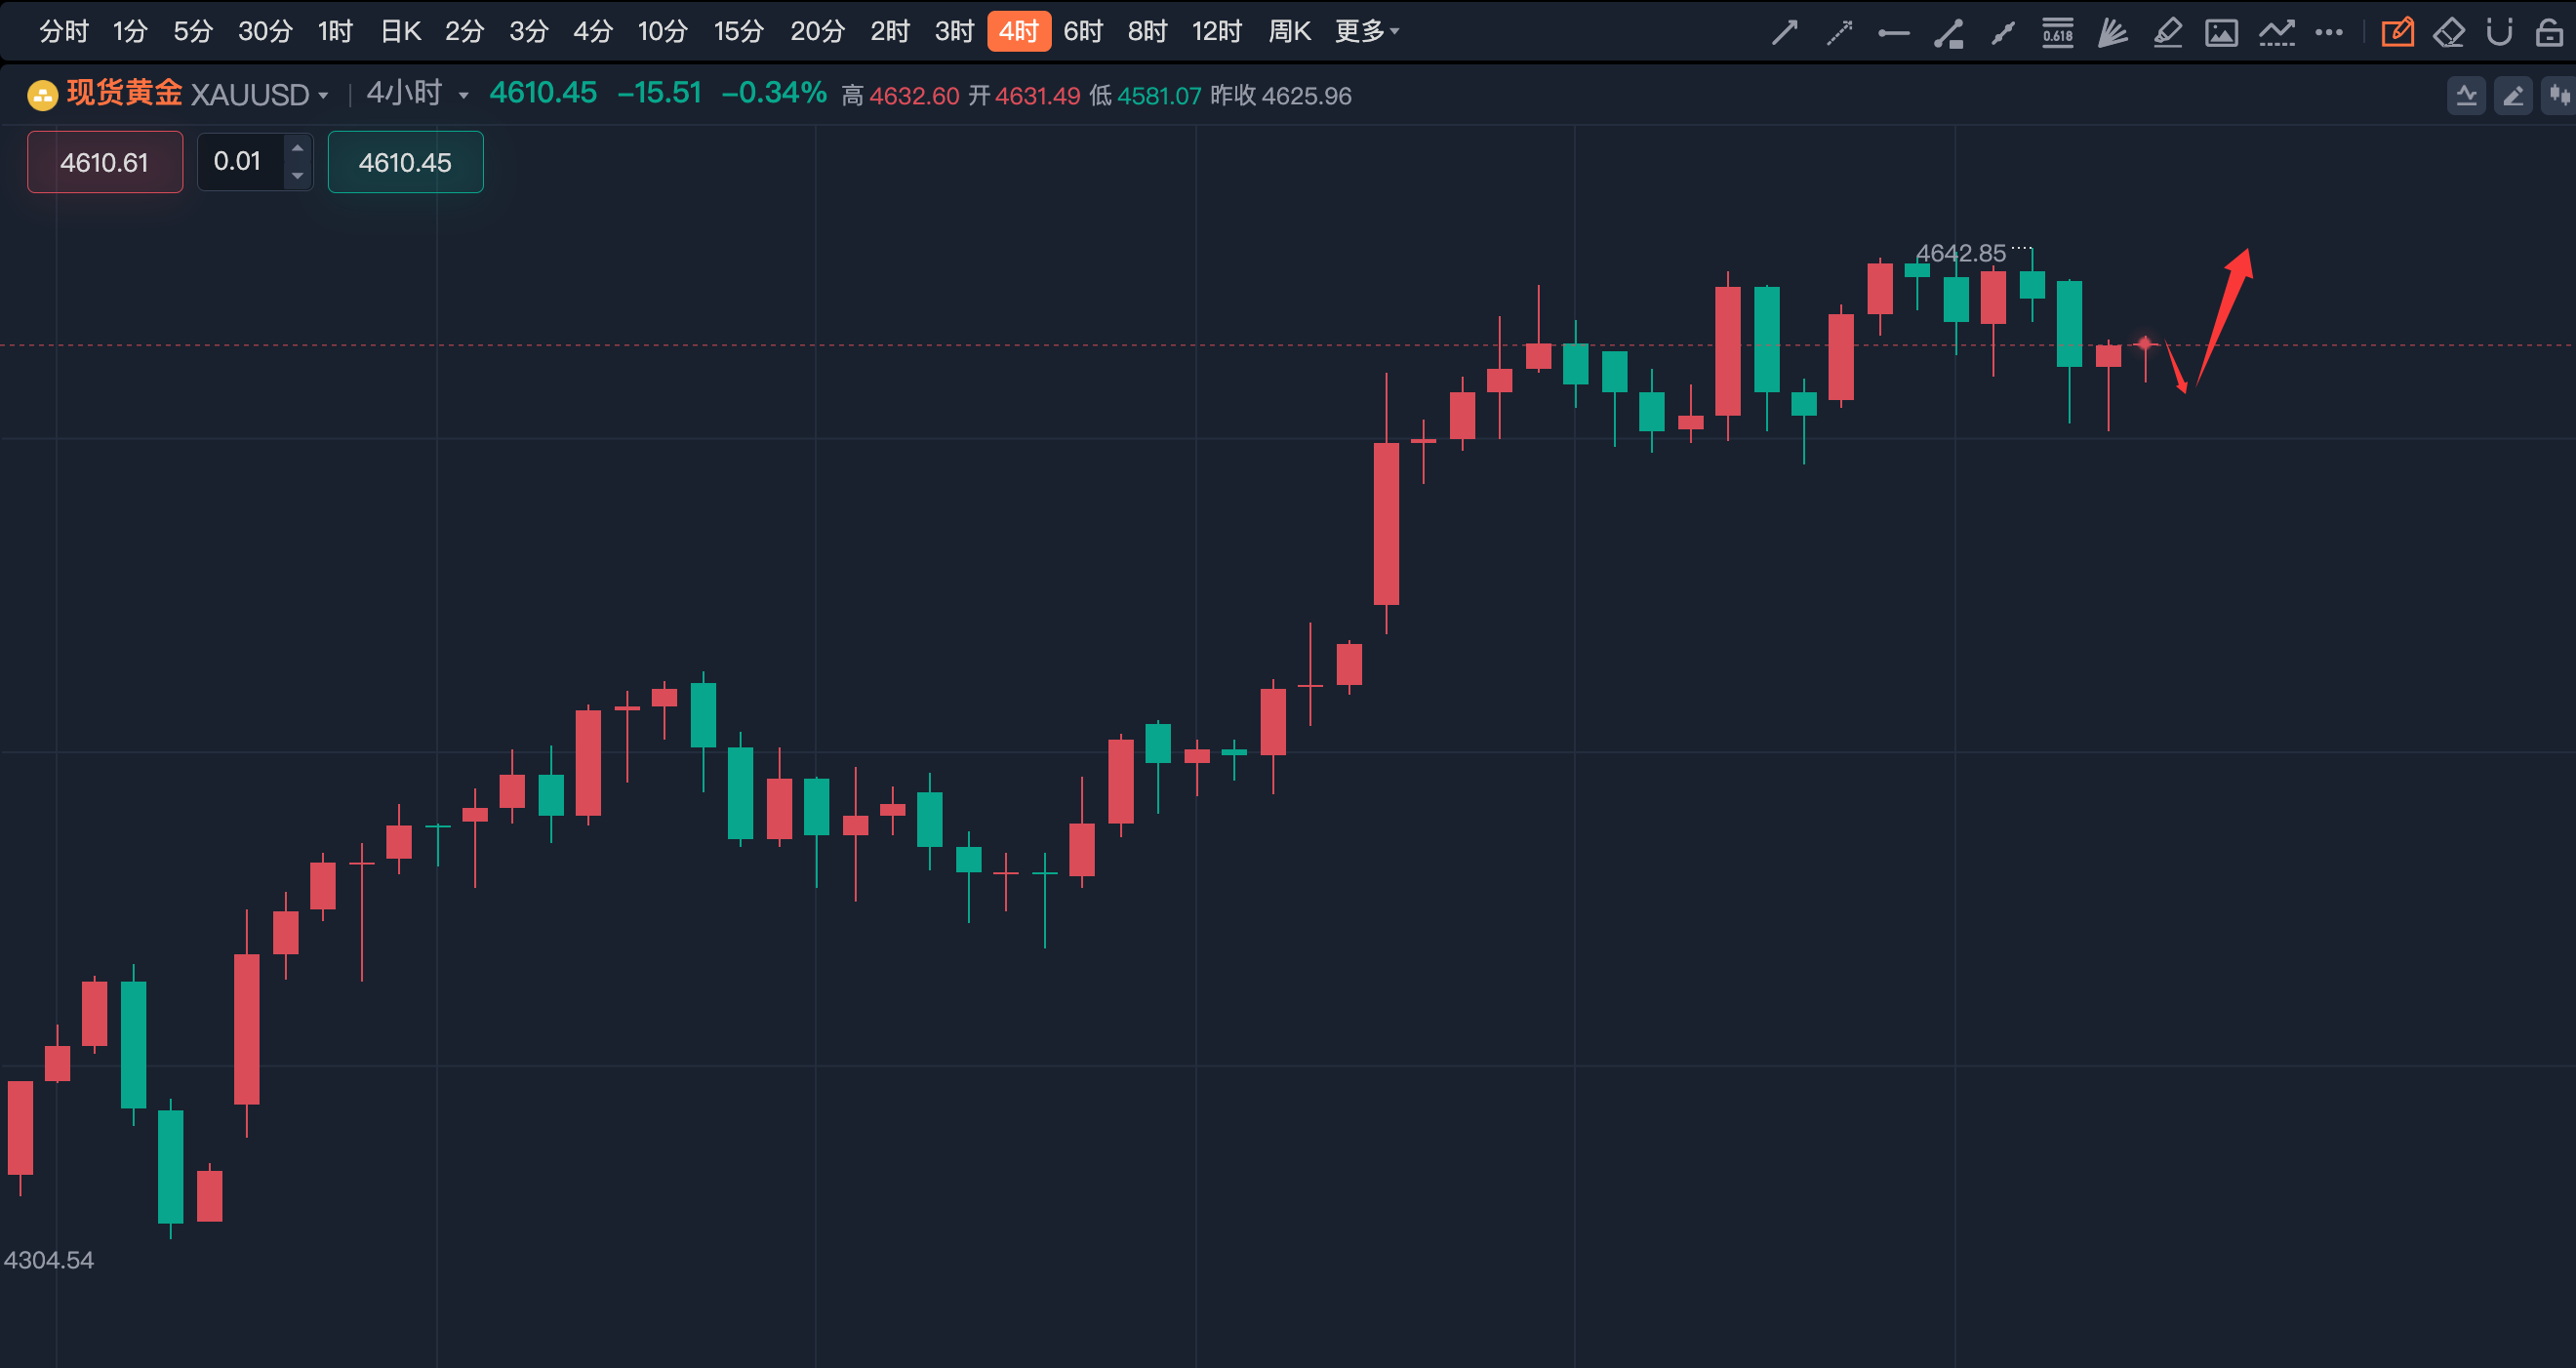Open more drawing tools ellipsis
Screen dimensions: 2576x1368
pos(2329,33)
